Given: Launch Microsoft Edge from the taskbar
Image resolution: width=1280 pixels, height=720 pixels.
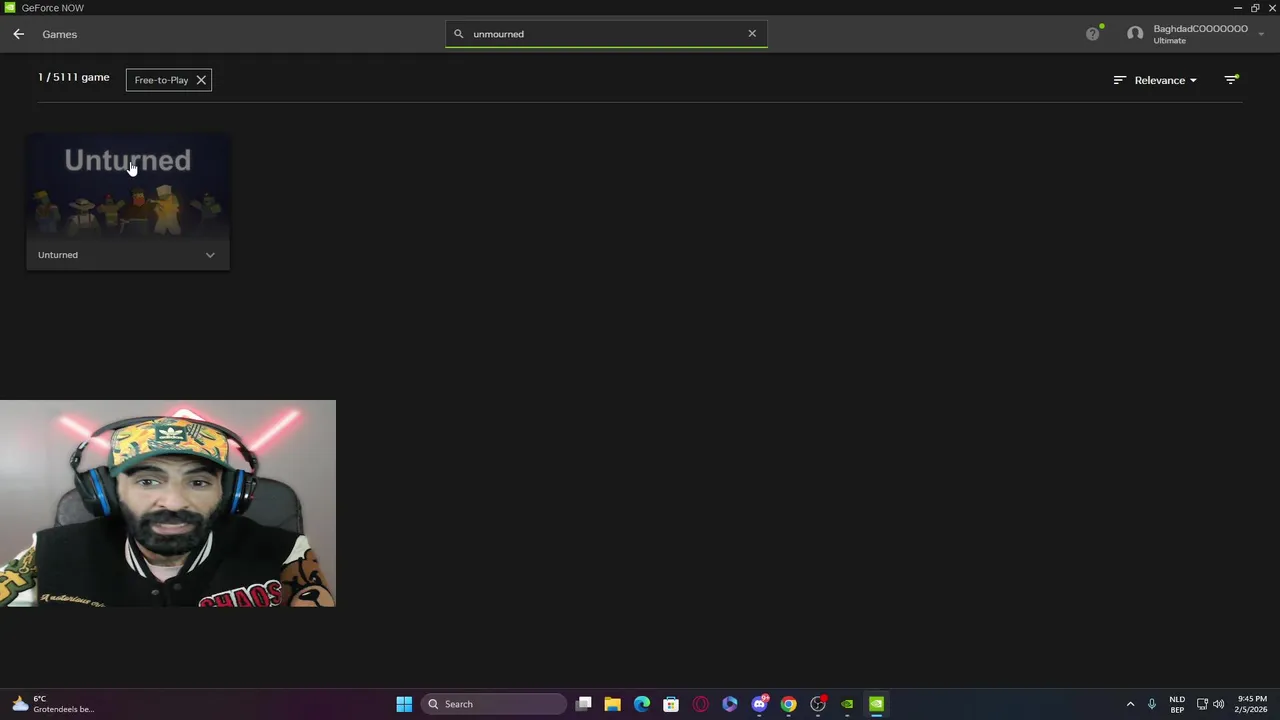Looking at the screenshot, I should tap(642, 704).
